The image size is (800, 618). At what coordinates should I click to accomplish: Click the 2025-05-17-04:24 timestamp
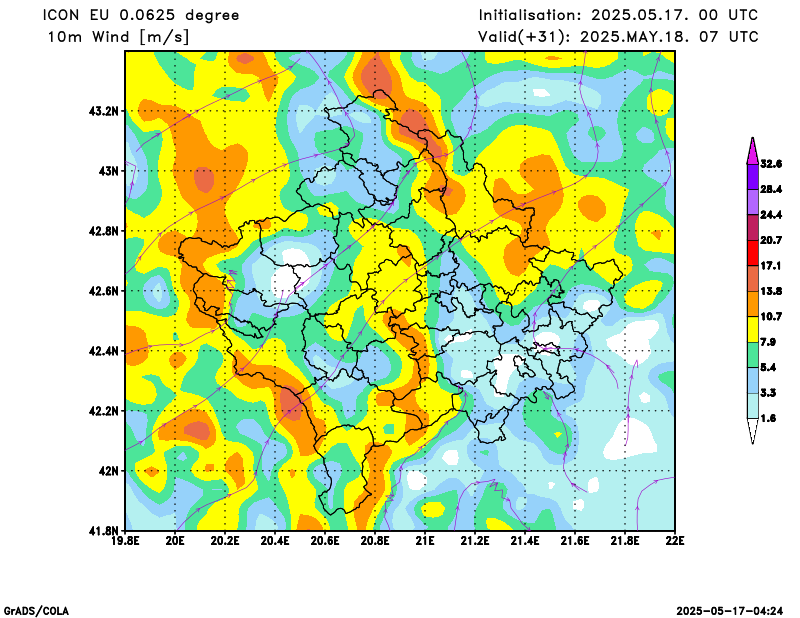730,611
